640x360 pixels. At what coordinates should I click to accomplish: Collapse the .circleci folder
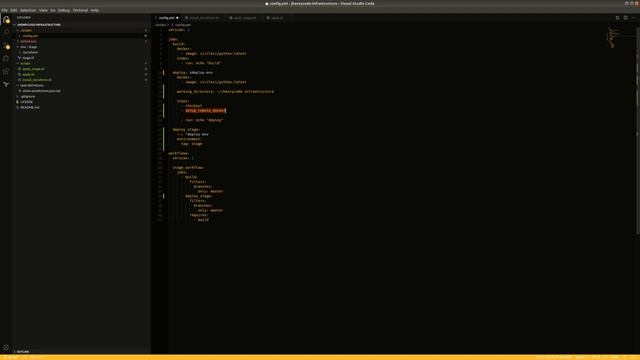click(x=82, y=30)
